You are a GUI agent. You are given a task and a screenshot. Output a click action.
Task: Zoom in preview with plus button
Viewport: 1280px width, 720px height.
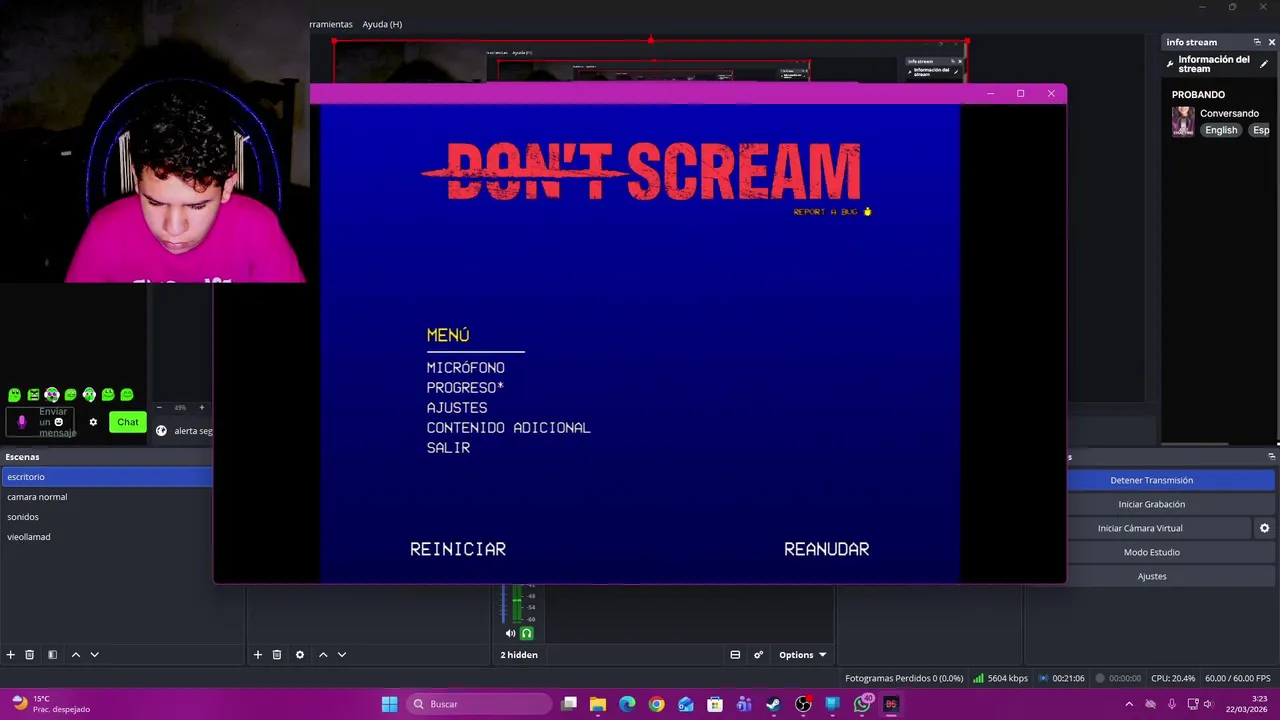pos(201,408)
